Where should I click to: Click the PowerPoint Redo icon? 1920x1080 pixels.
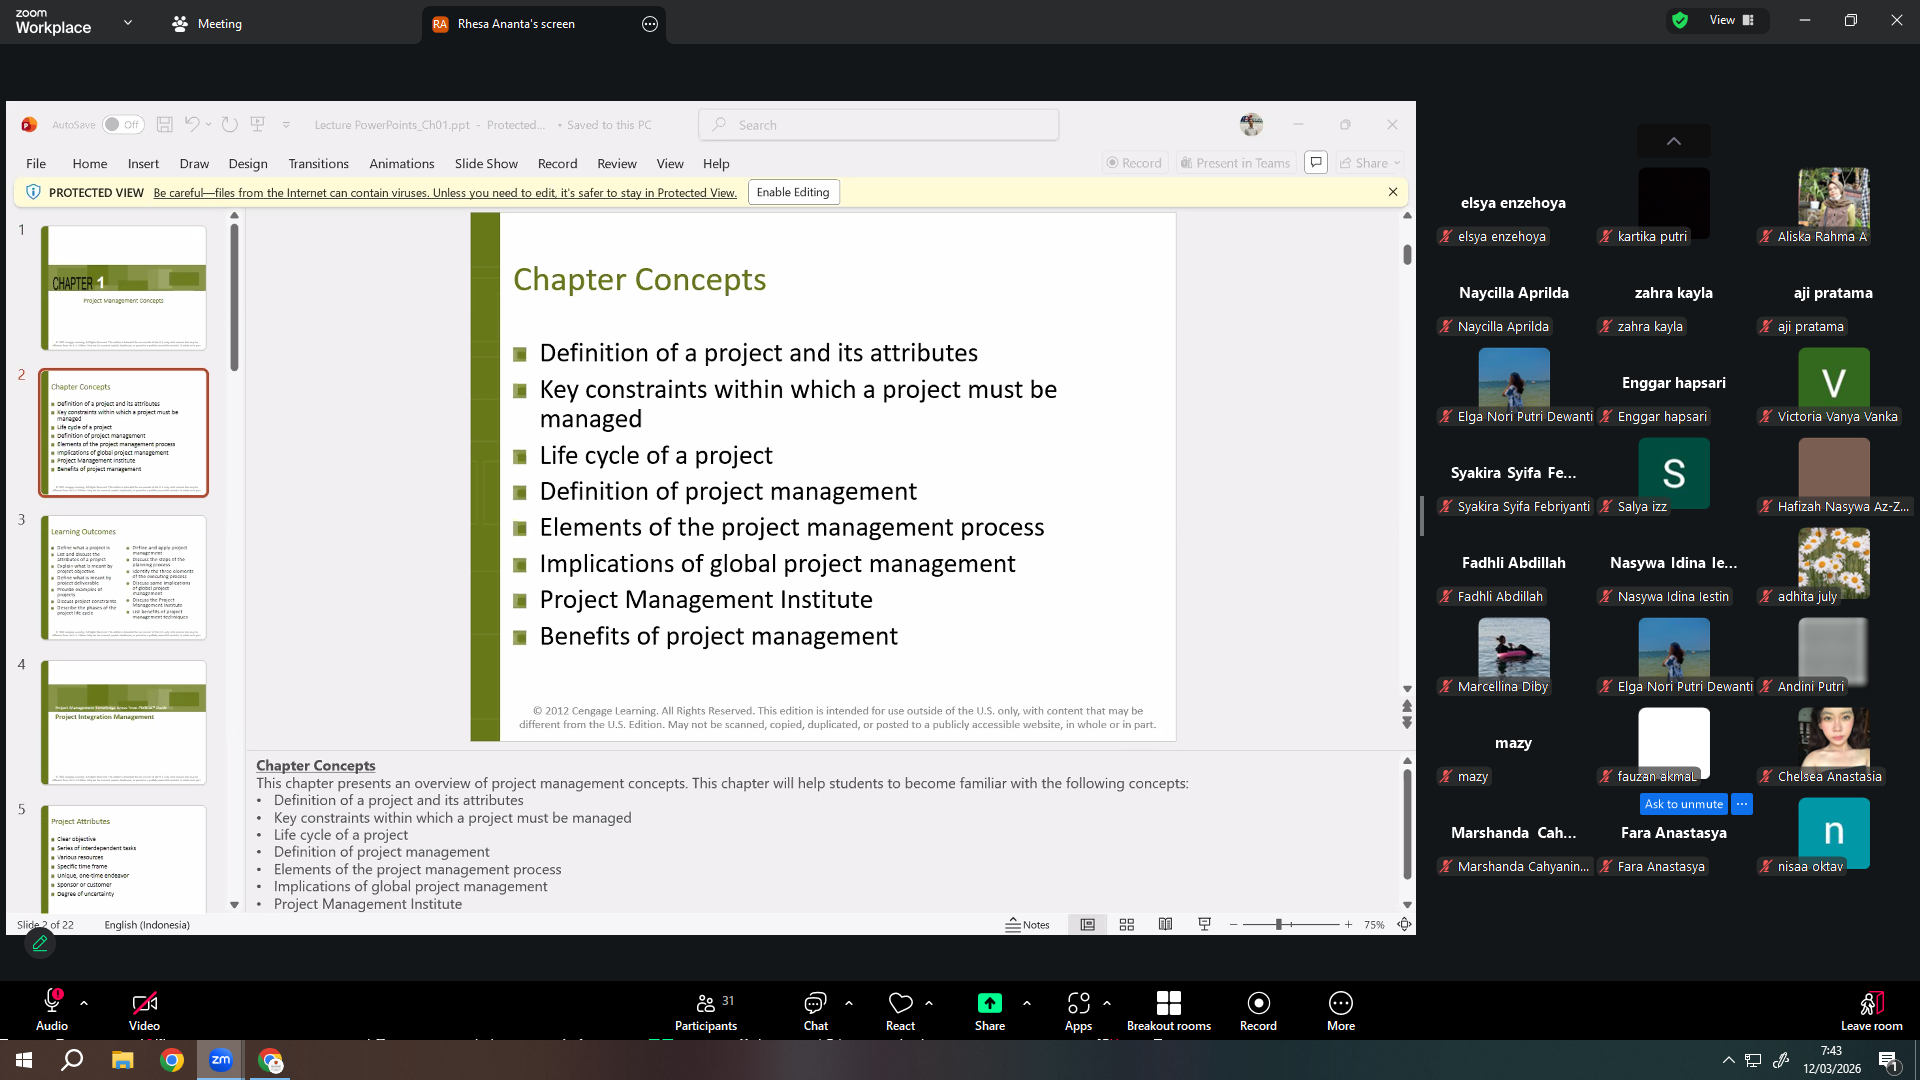tap(230, 125)
